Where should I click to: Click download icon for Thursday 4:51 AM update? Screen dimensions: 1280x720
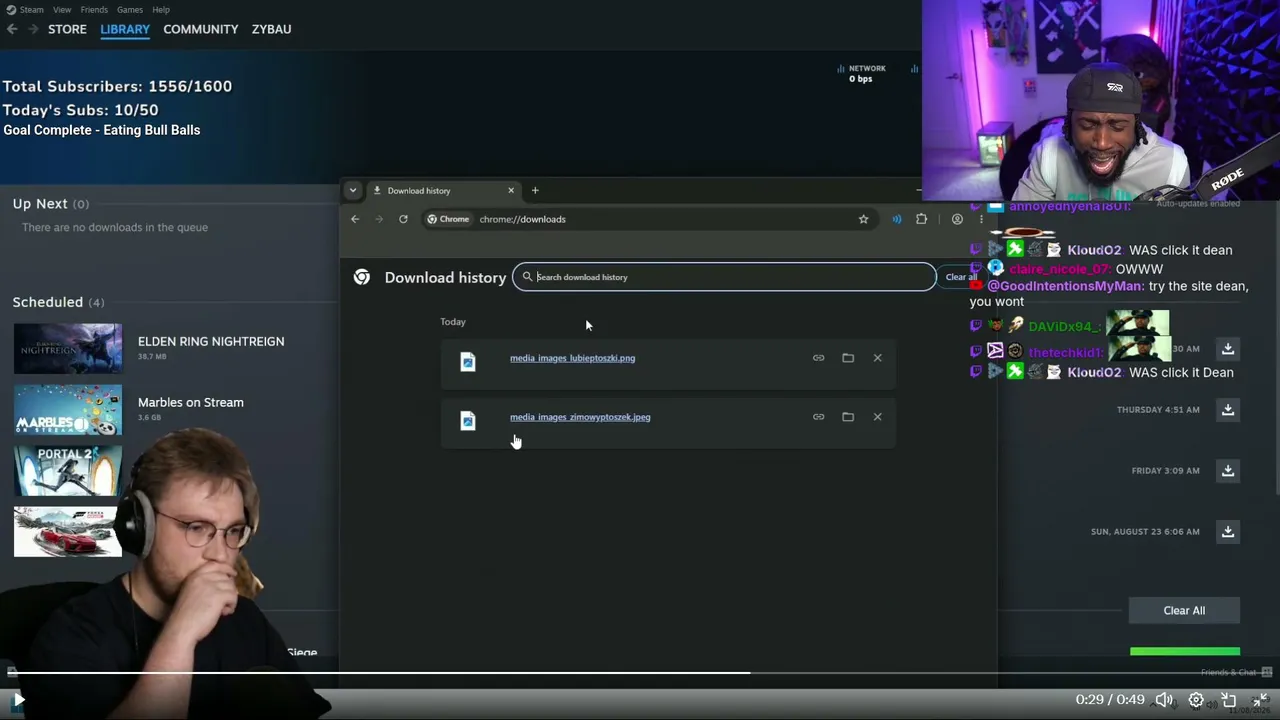pos(1227,409)
